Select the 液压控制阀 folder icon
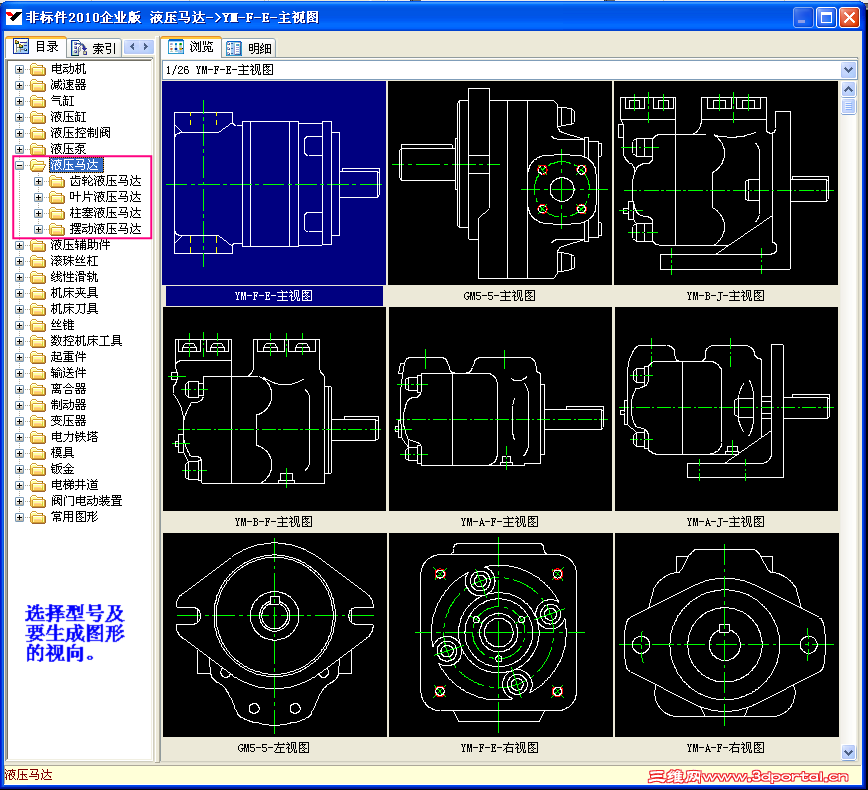Viewport: 868px width, 790px height. (38, 133)
